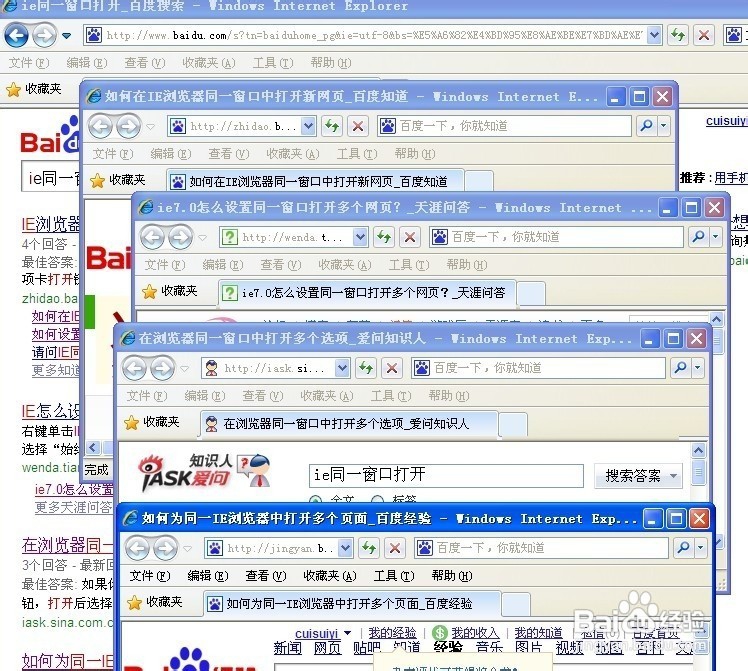
Task: Expand address dropdown of iask window
Action: [343, 368]
